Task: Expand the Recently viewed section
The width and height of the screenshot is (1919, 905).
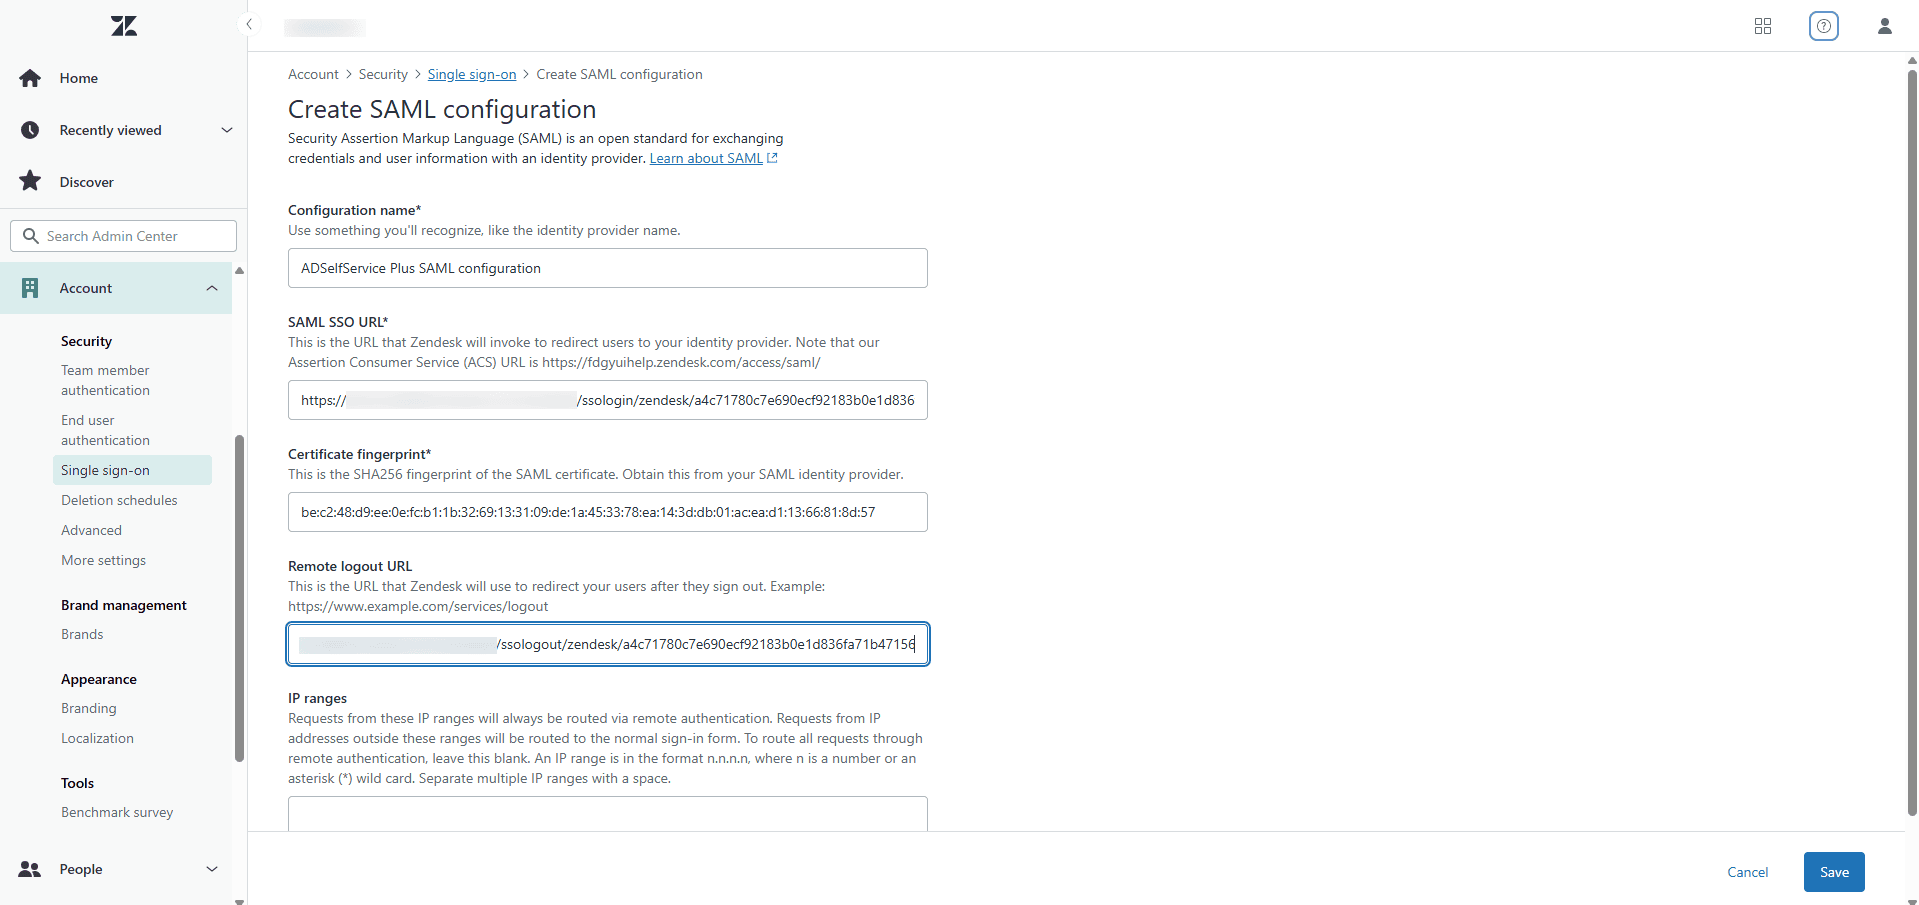Action: point(226,129)
